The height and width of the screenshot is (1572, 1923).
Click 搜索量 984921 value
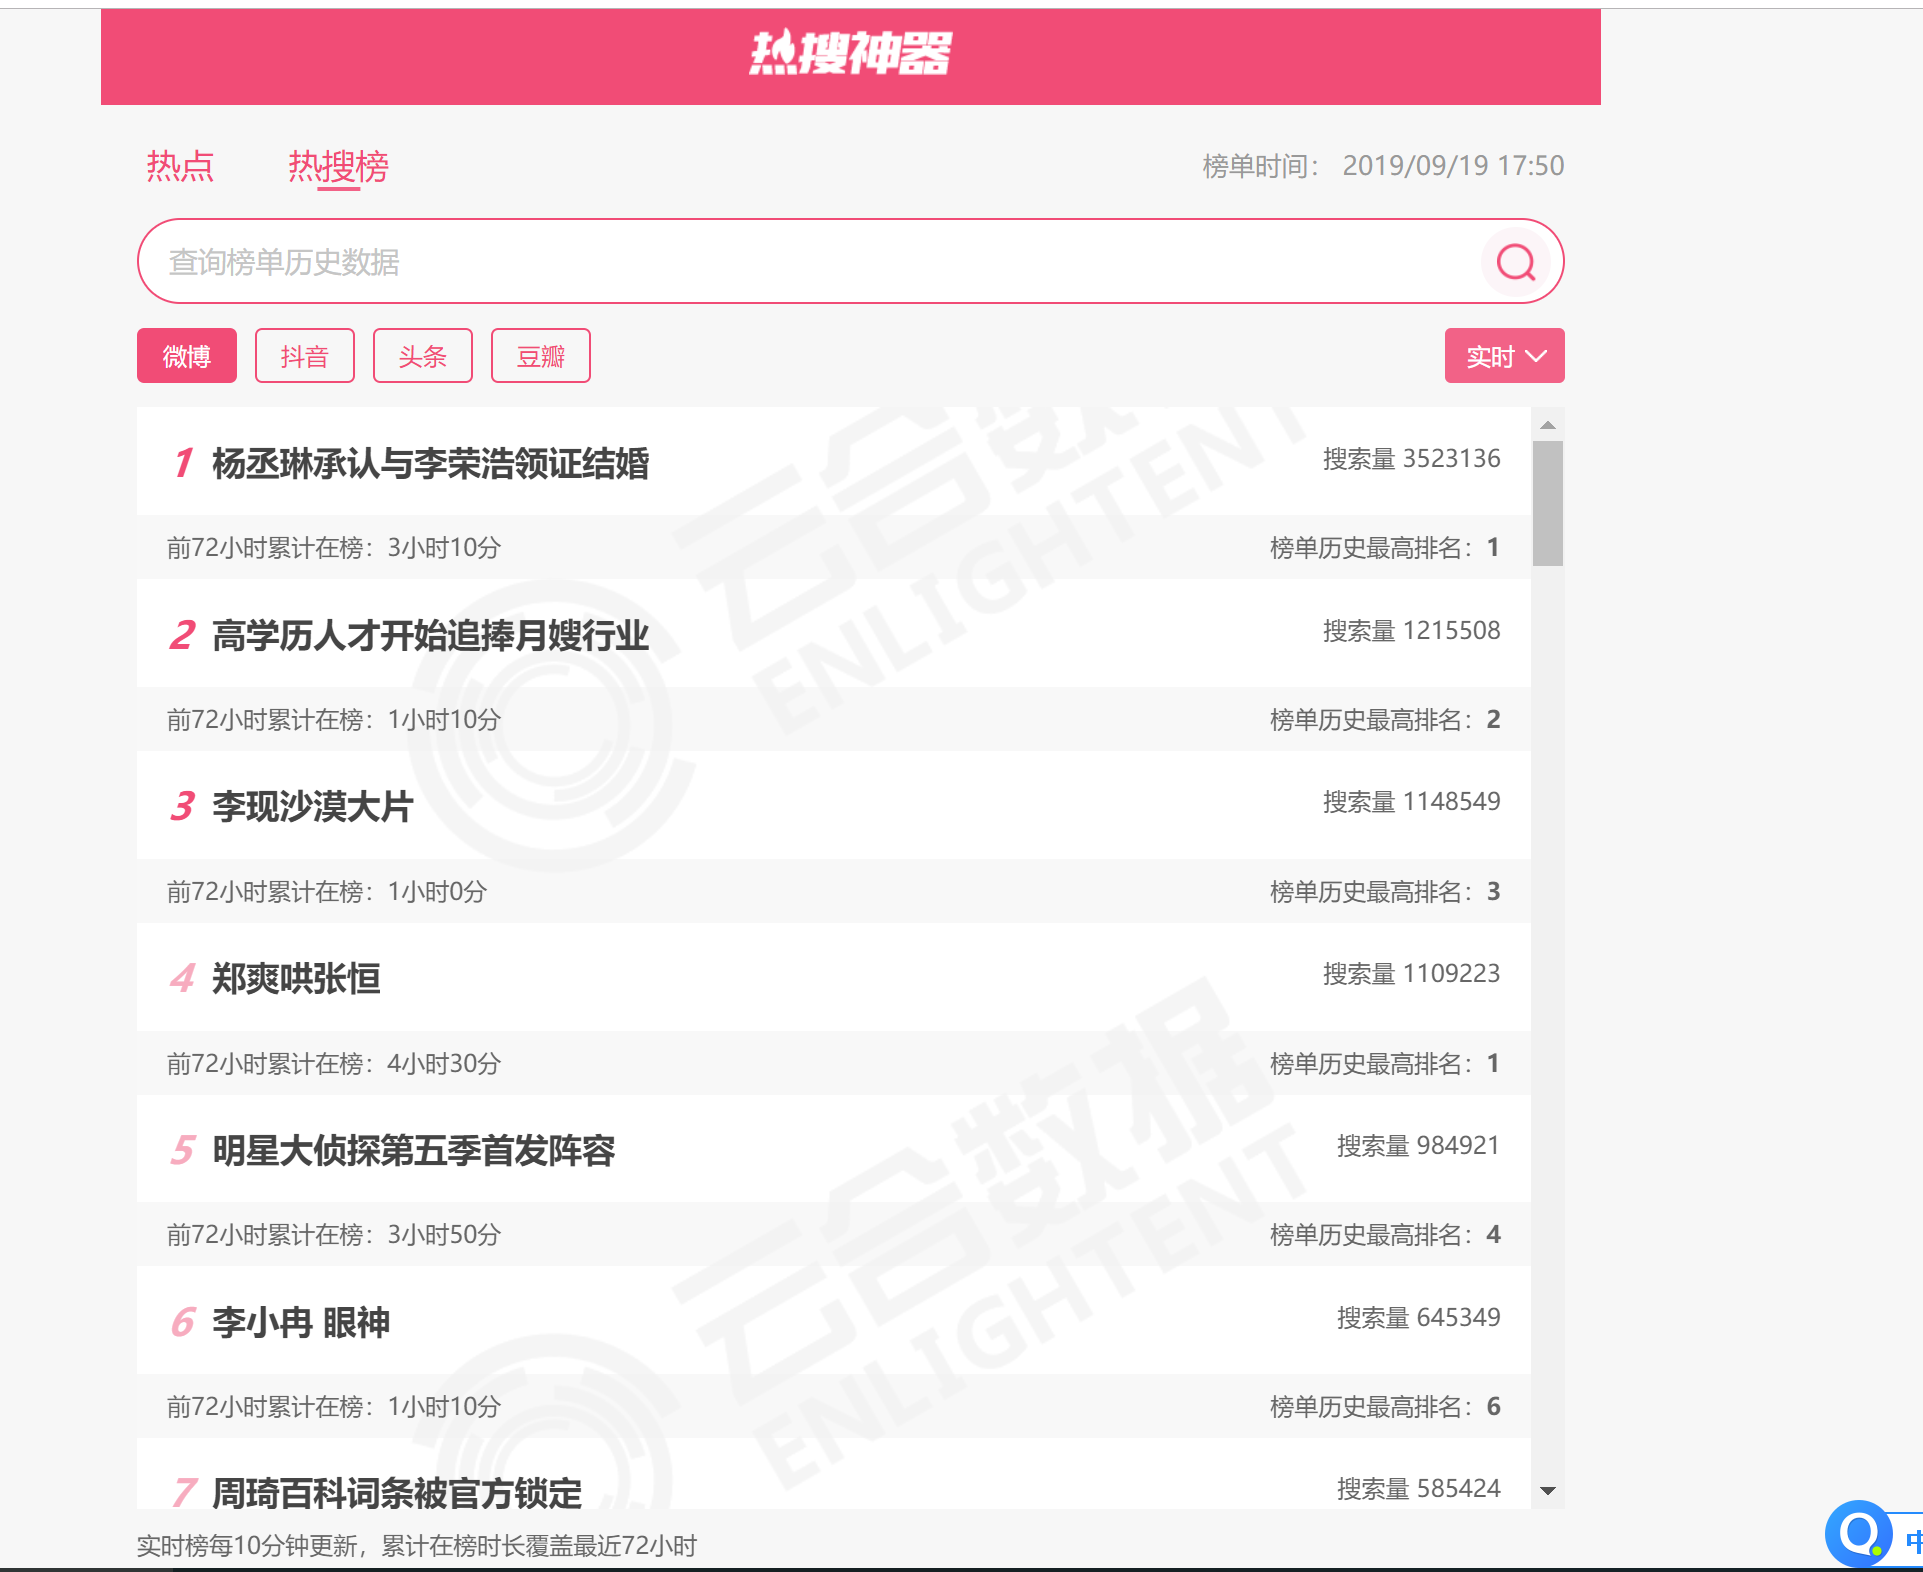pos(1418,1146)
